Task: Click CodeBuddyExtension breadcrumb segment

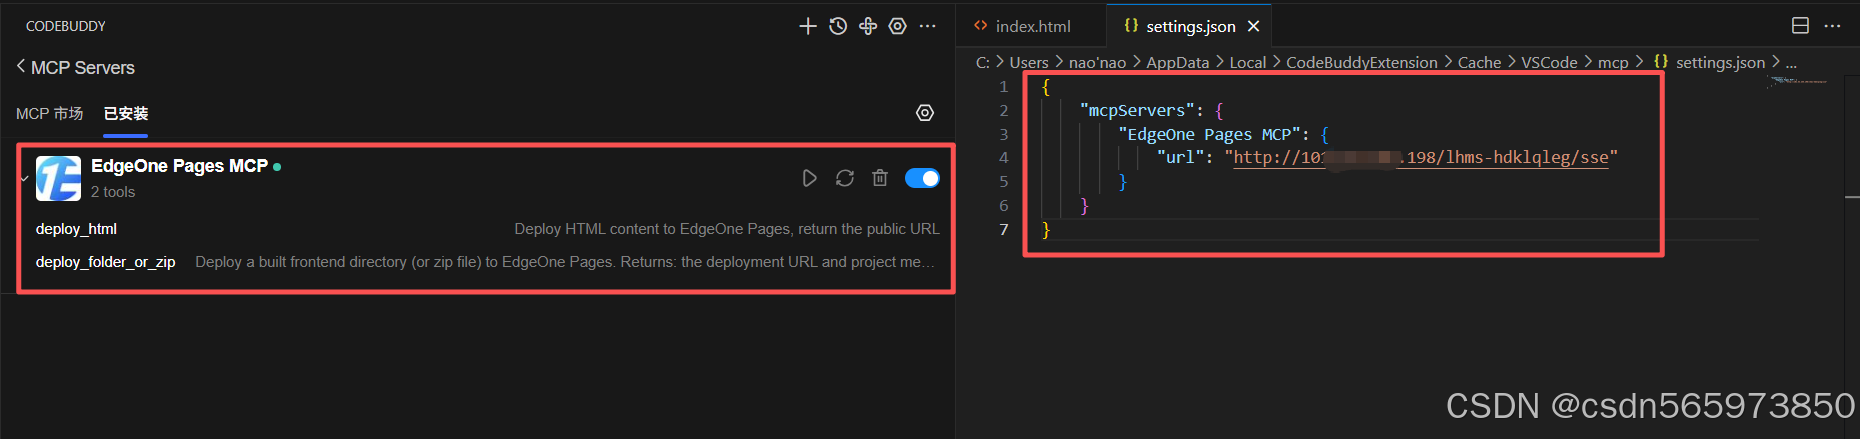Action: (1361, 62)
